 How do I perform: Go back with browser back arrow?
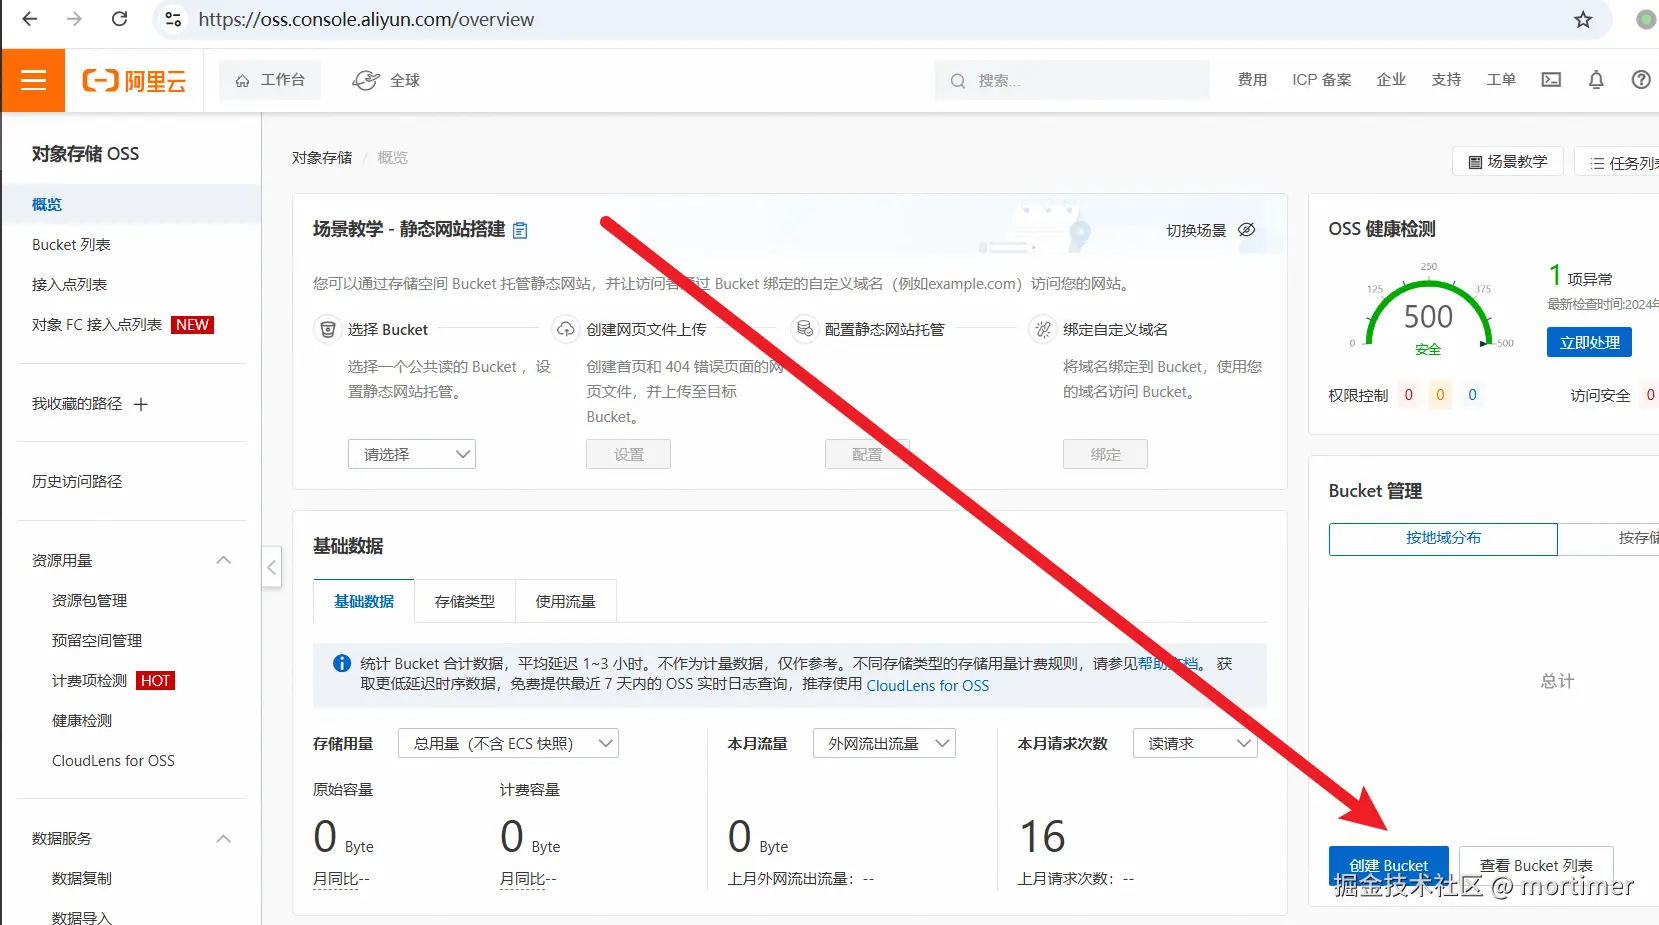pos(30,19)
